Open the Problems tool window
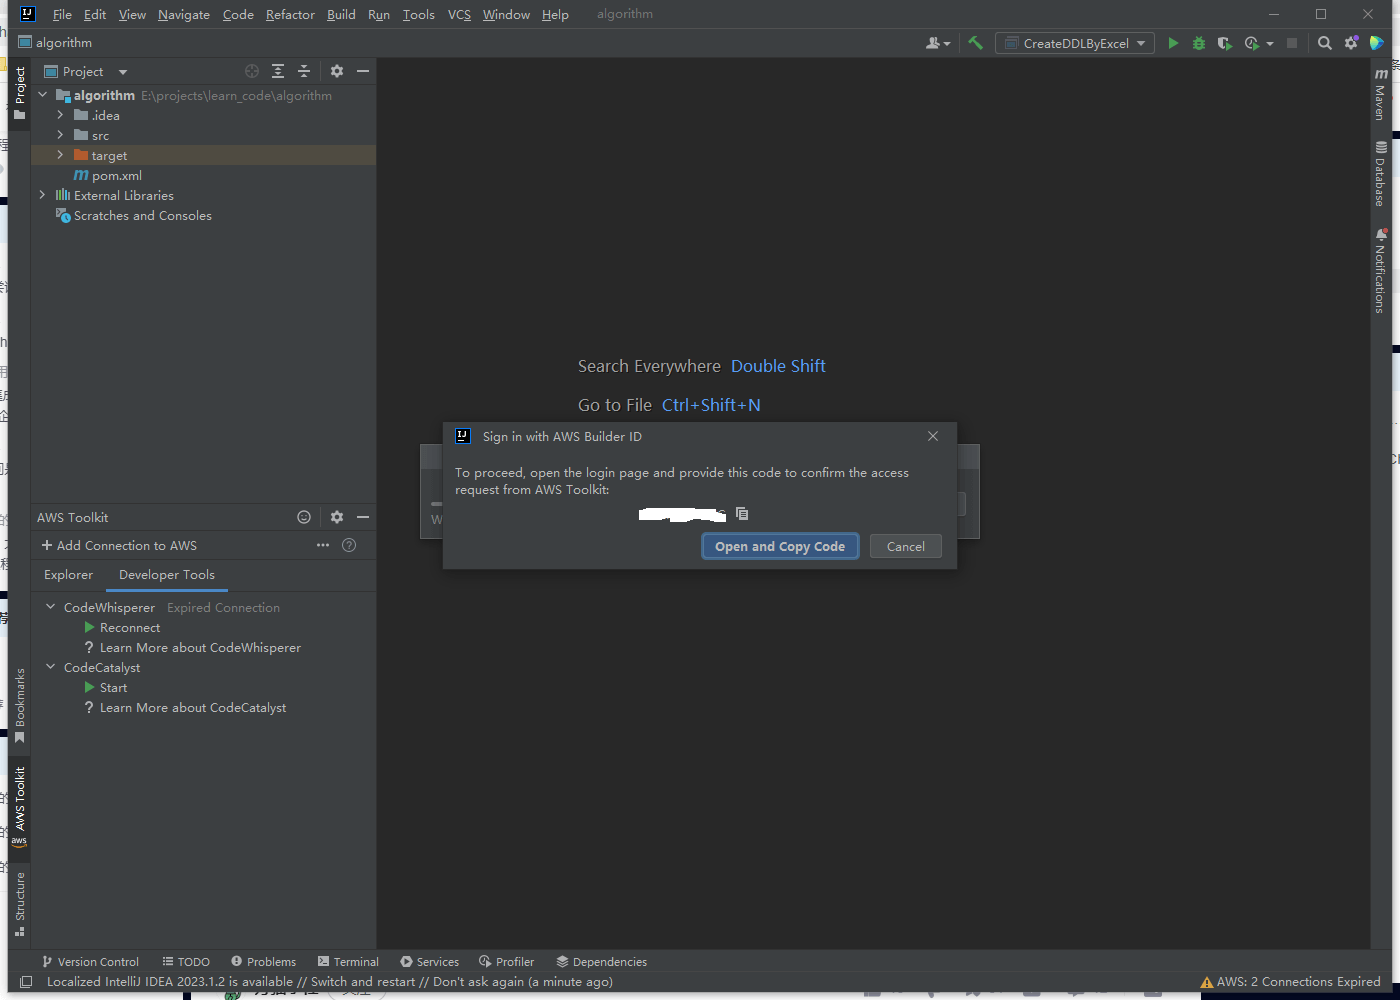Screen dimensions: 1400x1000 263,961
